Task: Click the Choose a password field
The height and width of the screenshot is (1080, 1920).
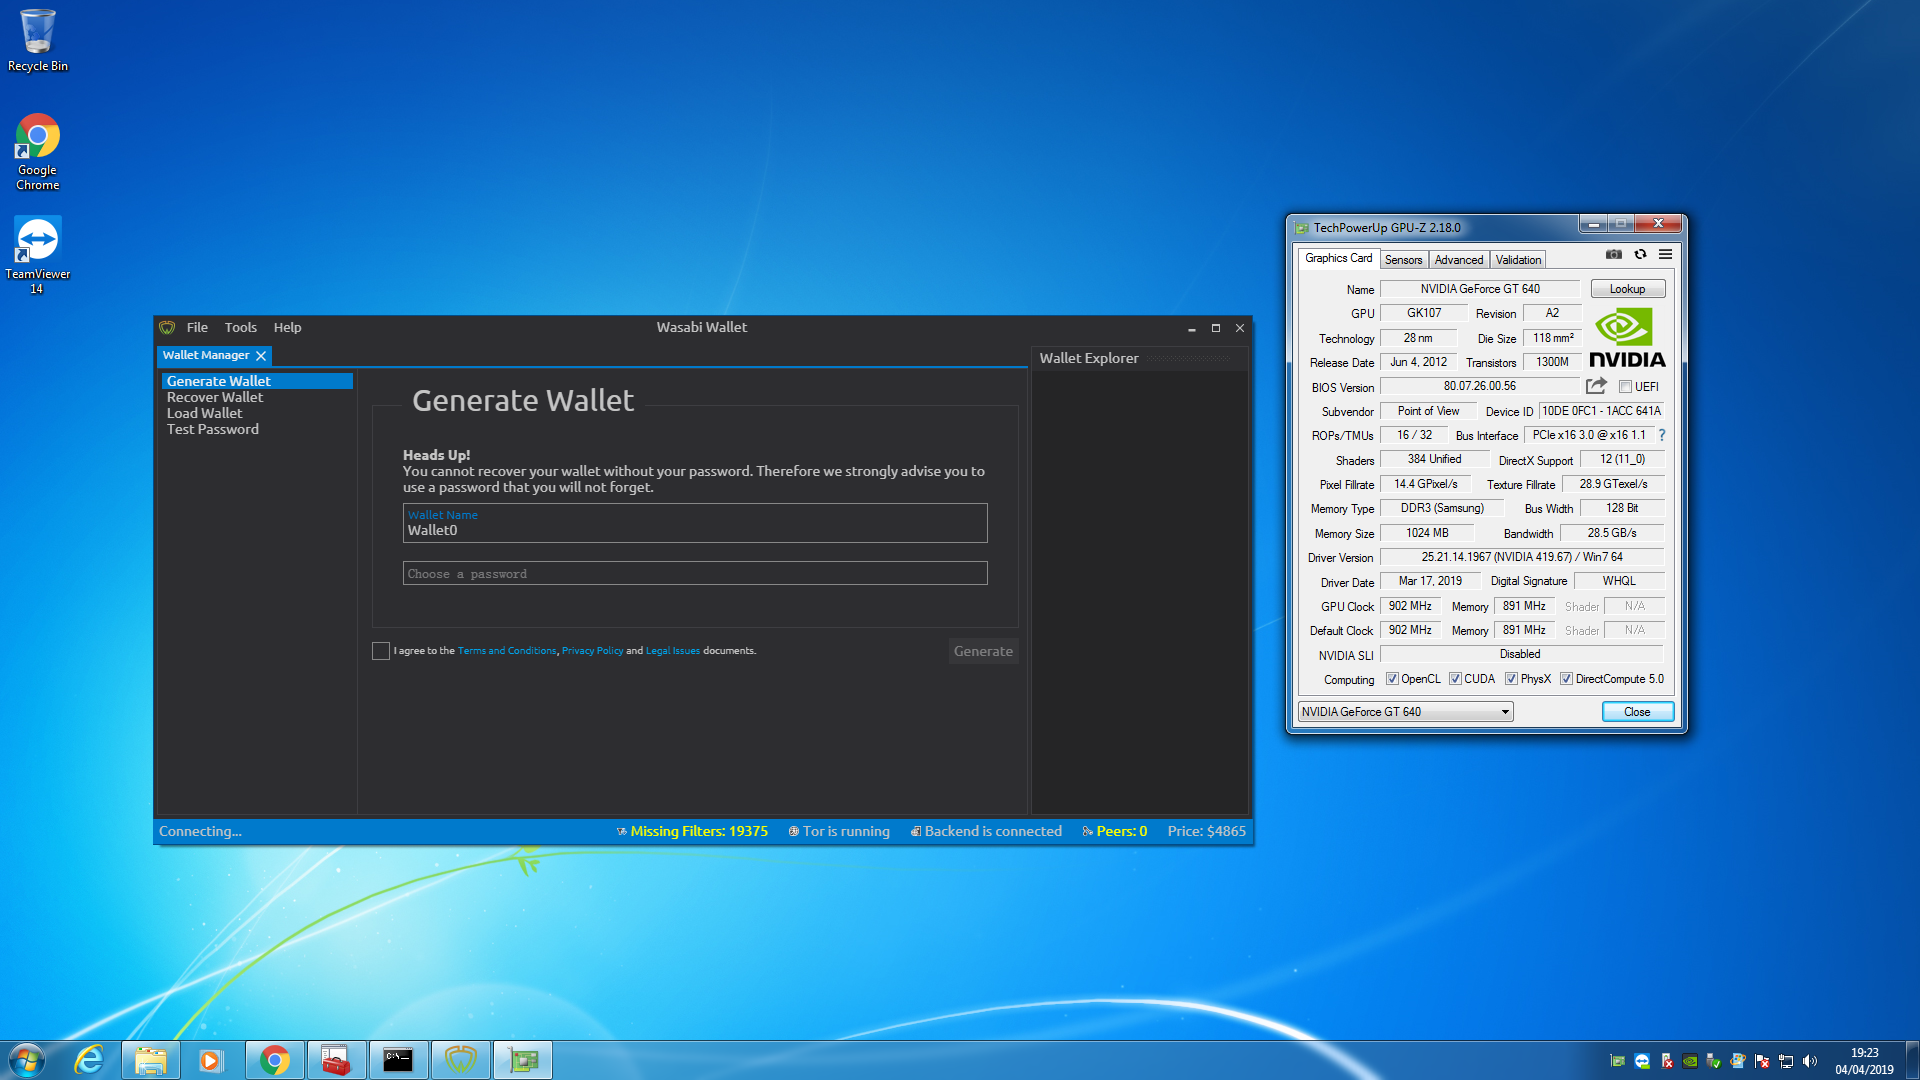Action: [x=695, y=574]
